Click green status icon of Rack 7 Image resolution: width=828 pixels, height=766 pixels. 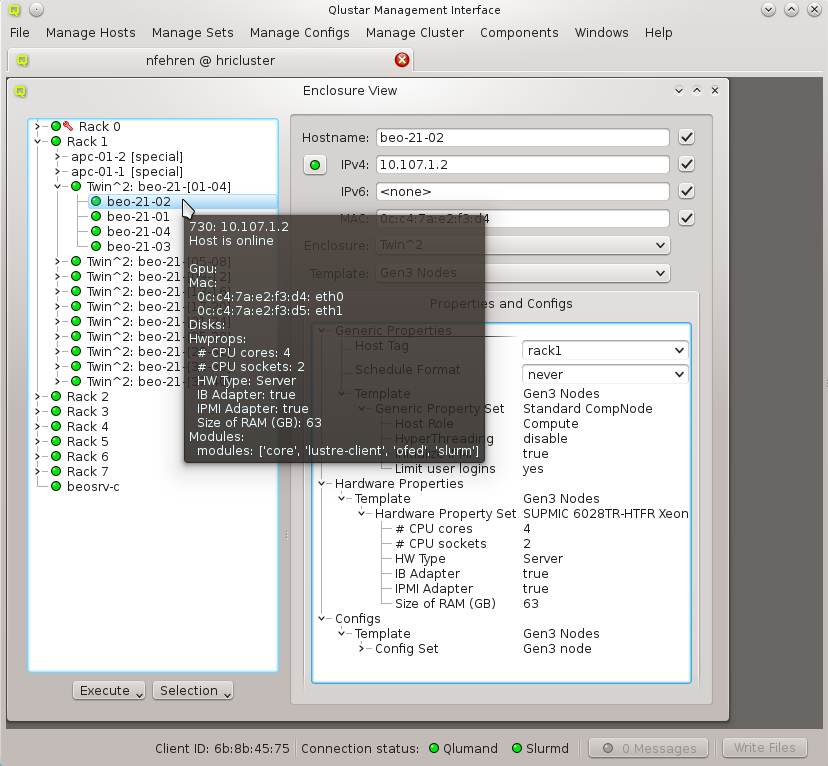point(56,471)
